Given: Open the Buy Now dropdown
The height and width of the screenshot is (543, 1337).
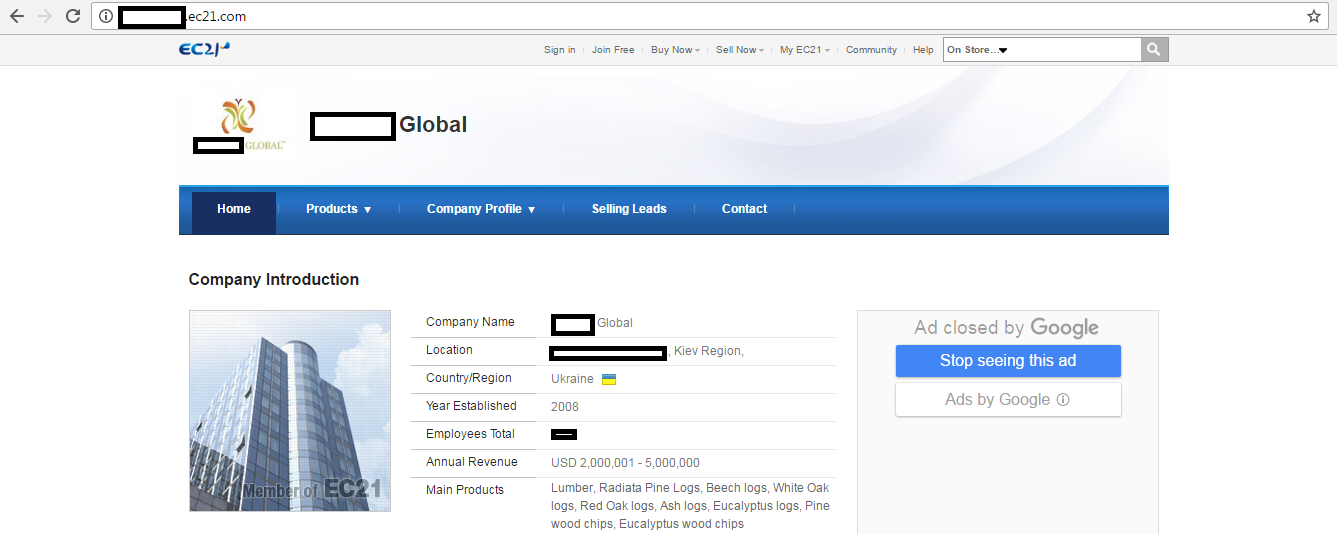Looking at the screenshot, I should 675,50.
